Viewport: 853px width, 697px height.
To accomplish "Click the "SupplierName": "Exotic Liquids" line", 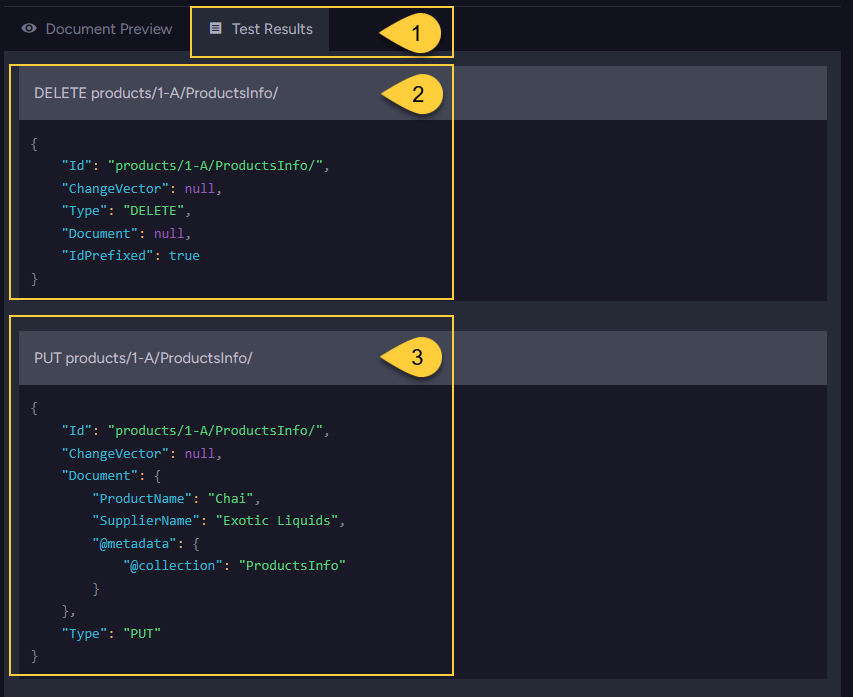I will 219,521.
